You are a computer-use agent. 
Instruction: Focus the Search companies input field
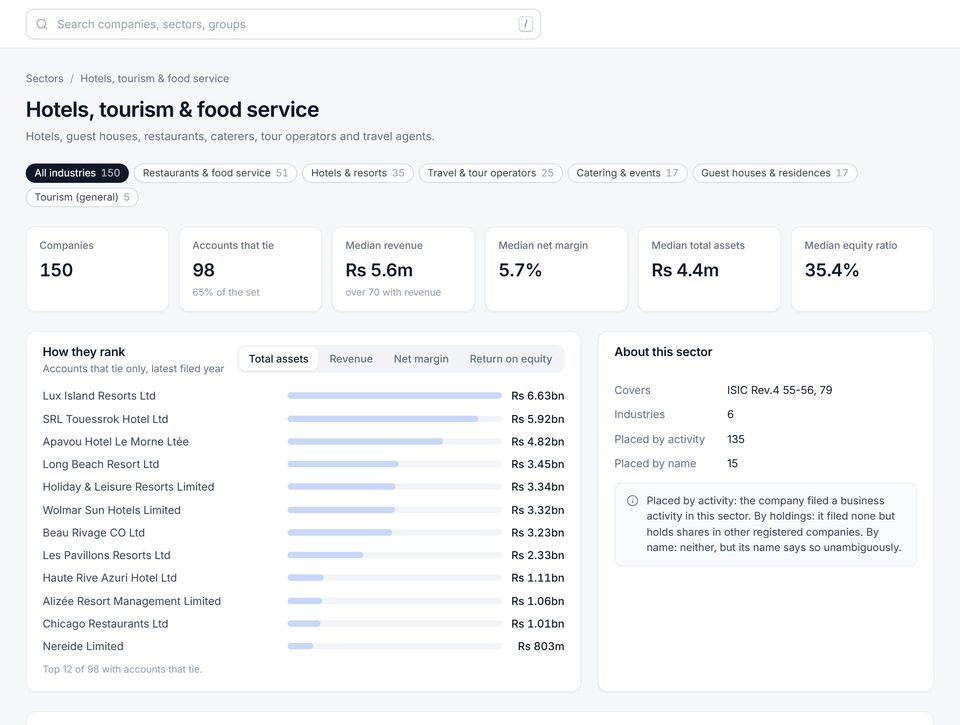point(283,24)
